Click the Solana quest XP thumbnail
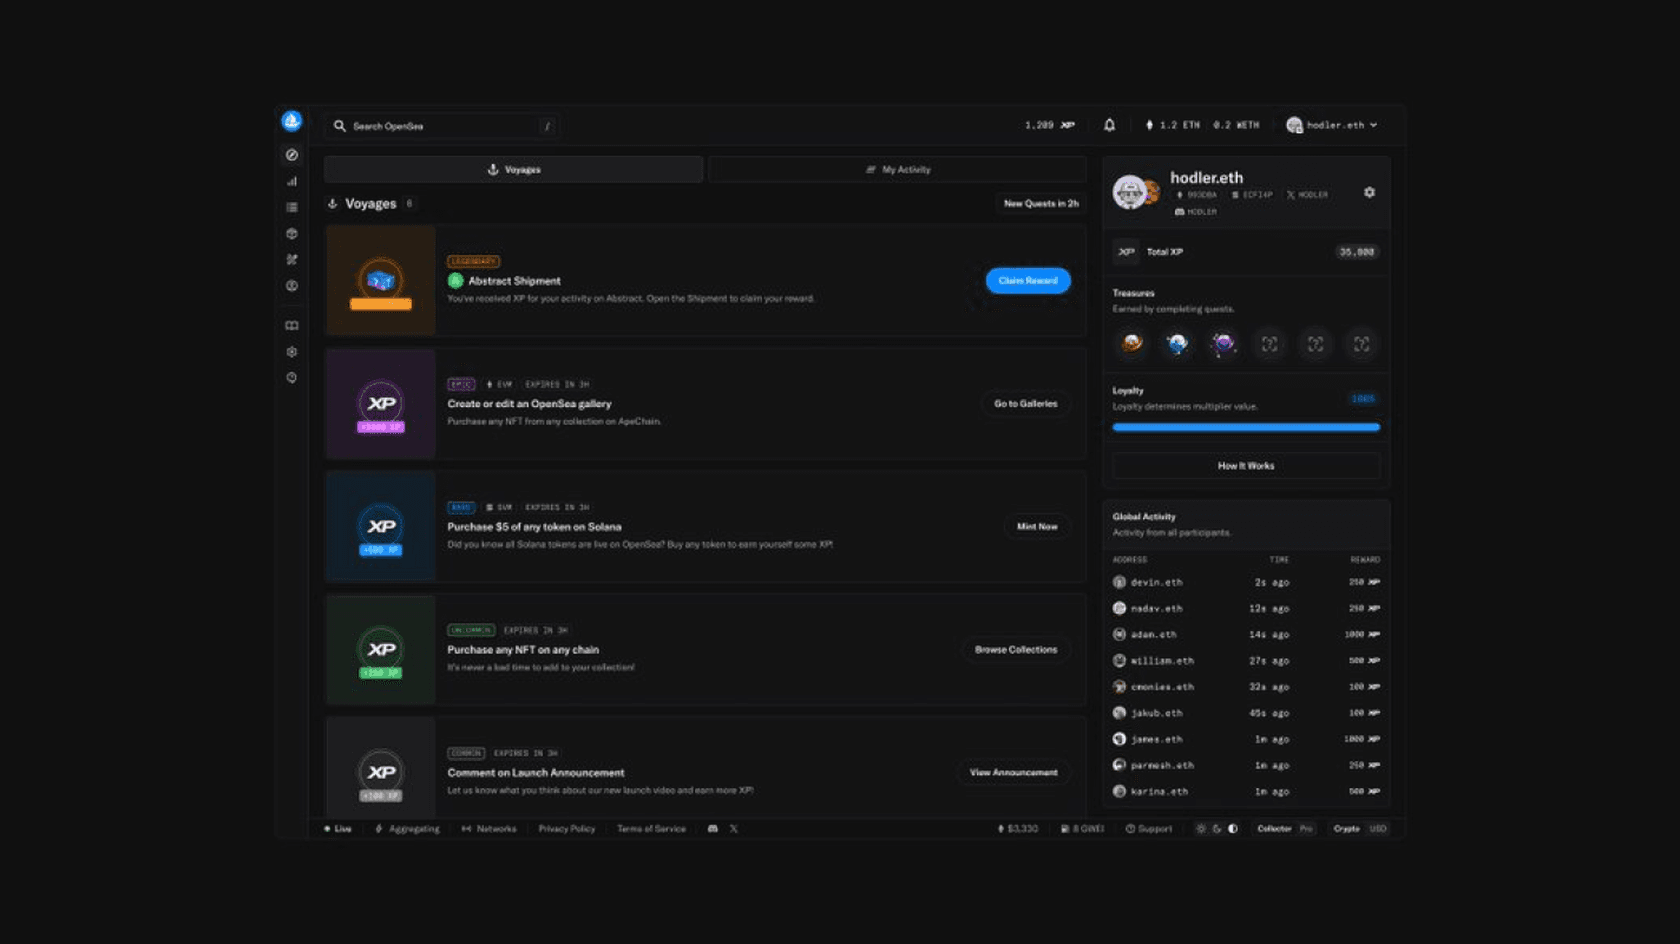The width and height of the screenshot is (1680, 944). (380, 526)
